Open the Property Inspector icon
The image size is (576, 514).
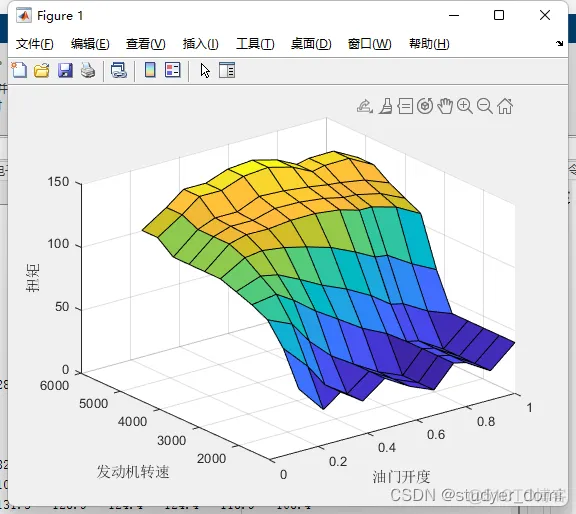coord(227,70)
